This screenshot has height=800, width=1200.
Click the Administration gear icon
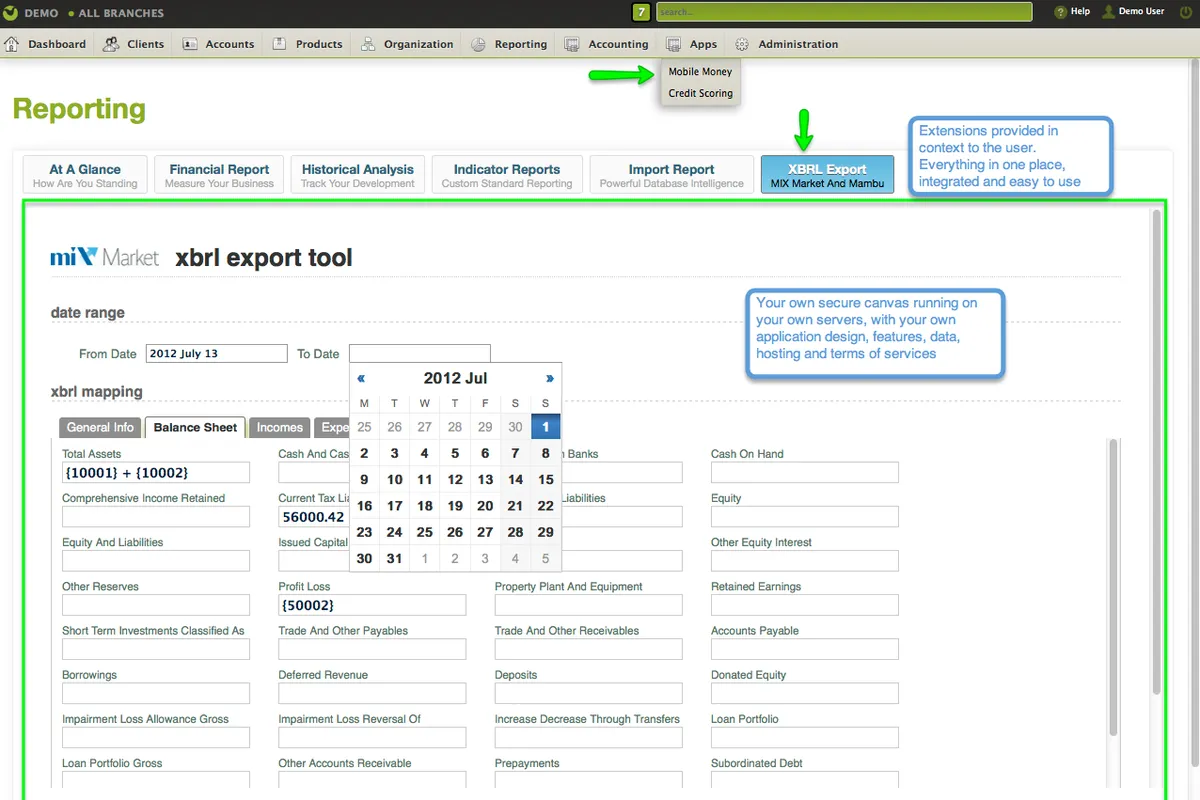(x=742, y=44)
